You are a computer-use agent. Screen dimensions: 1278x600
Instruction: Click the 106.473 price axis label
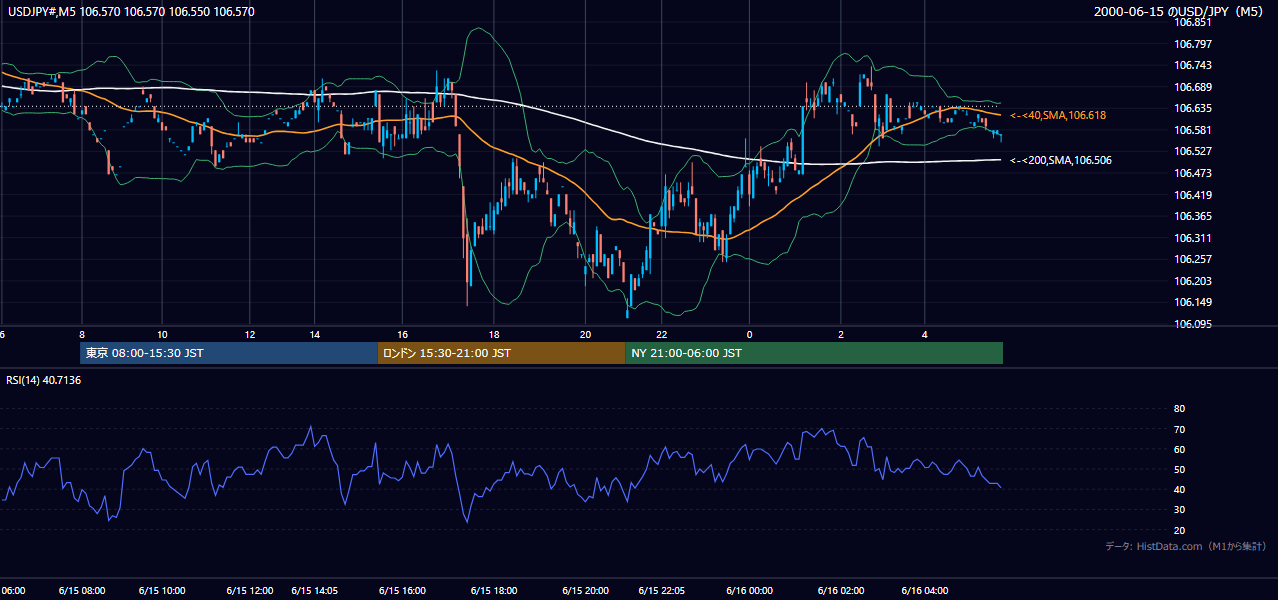tap(1192, 173)
